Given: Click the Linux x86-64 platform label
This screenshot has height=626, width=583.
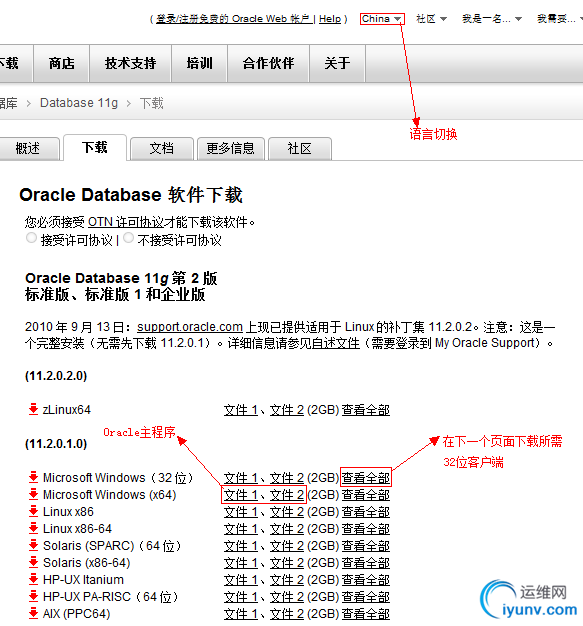Looking at the screenshot, I should click(x=77, y=529).
